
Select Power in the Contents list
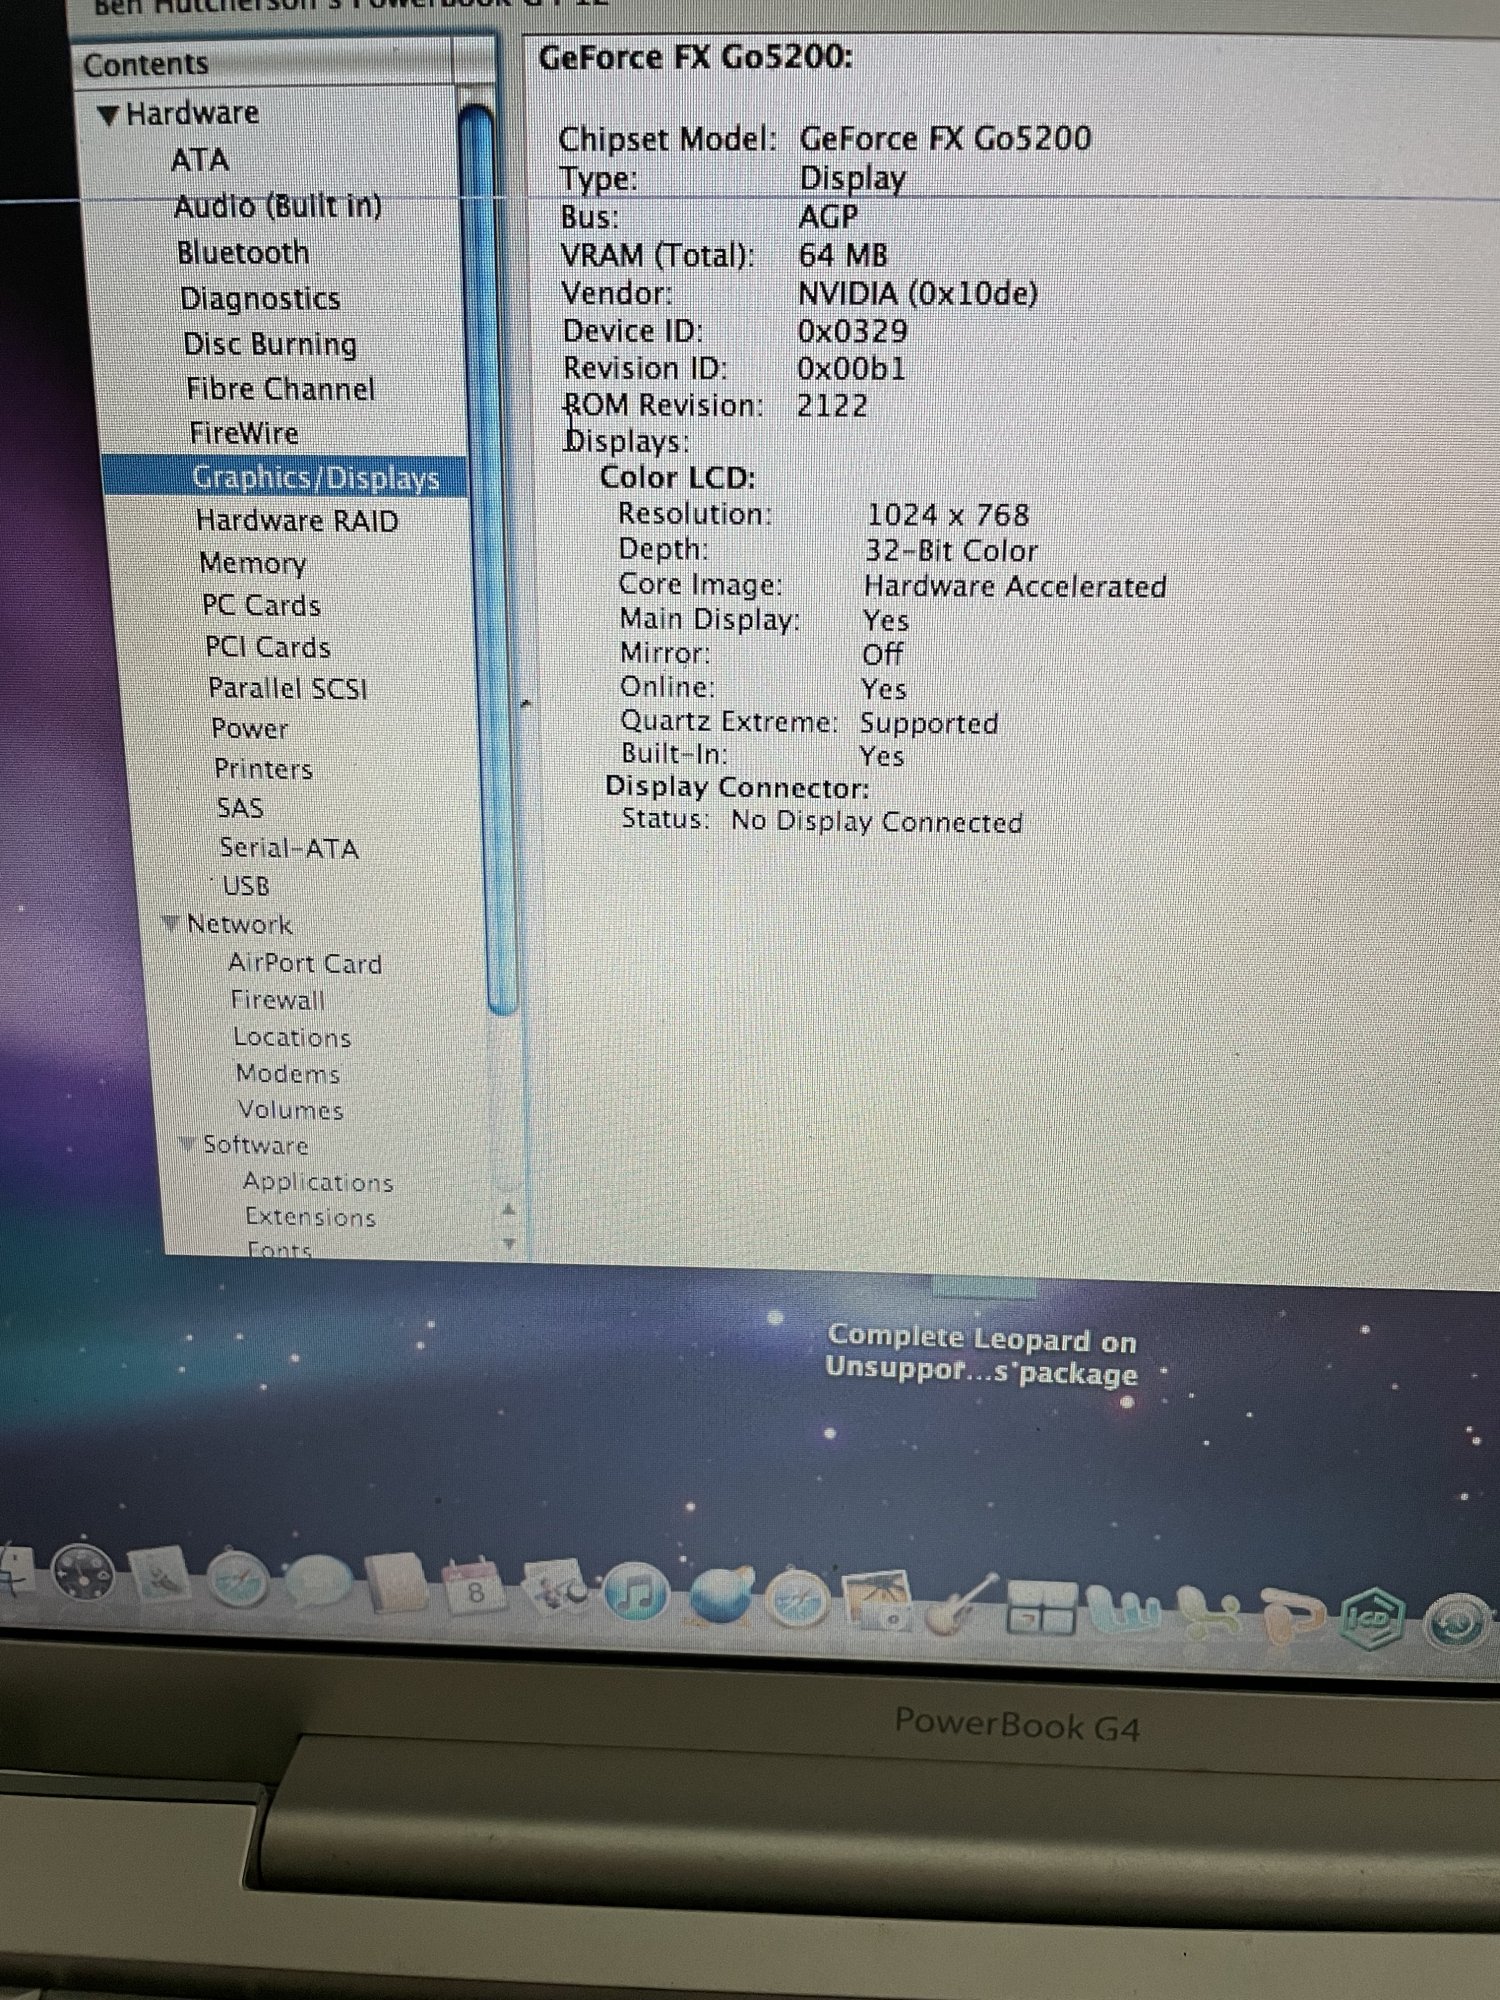249,729
